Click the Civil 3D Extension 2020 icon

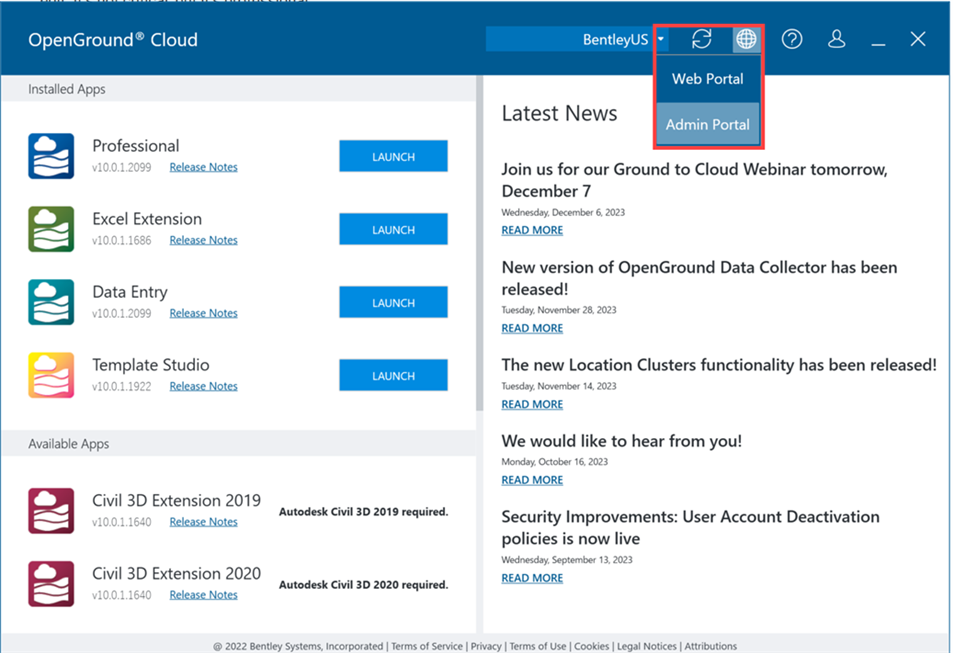[51, 584]
